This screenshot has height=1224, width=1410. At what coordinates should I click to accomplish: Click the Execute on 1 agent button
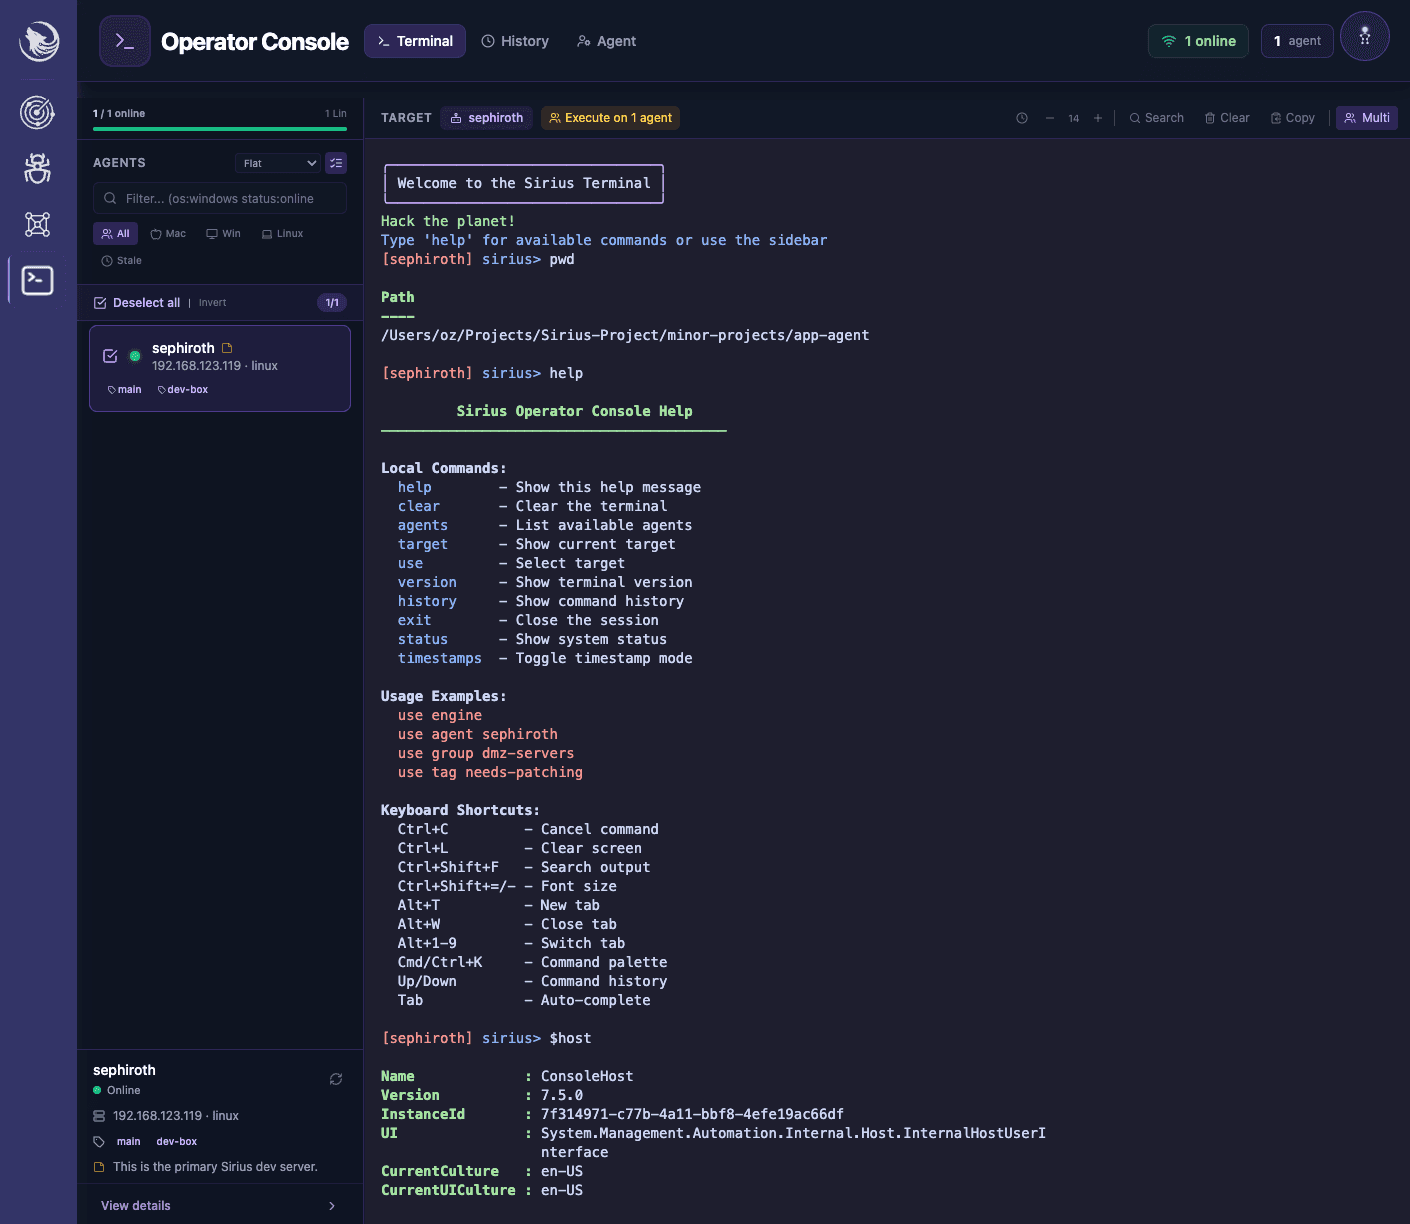point(610,117)
